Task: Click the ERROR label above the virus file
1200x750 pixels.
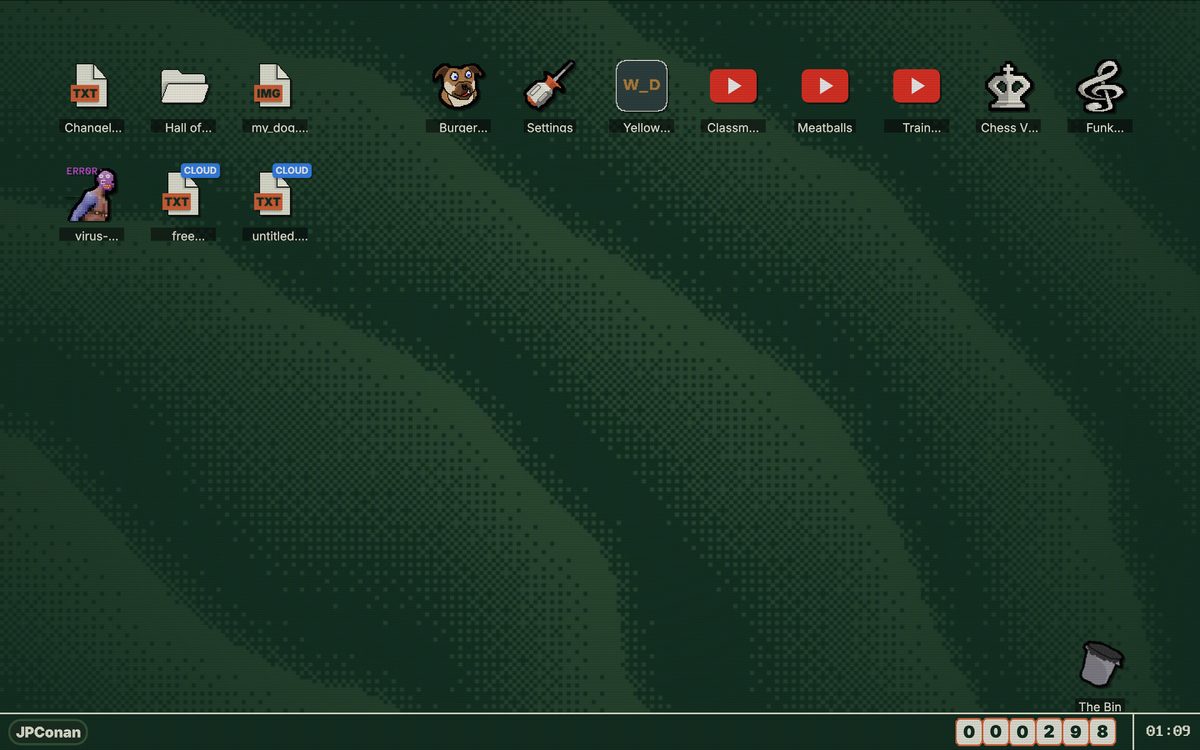Action: [83, 170]
